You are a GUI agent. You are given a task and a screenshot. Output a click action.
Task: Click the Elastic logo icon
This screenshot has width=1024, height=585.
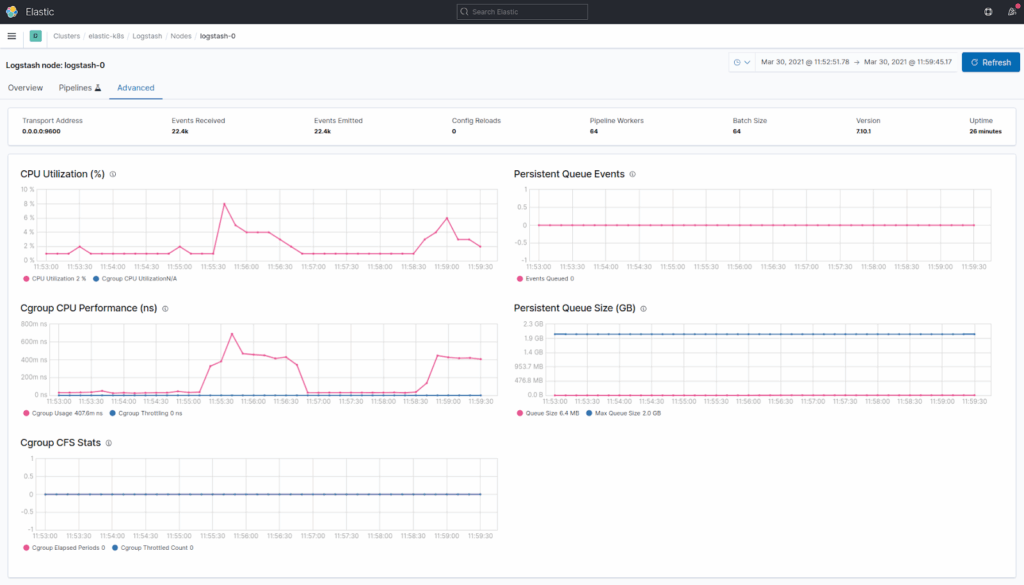12,12
